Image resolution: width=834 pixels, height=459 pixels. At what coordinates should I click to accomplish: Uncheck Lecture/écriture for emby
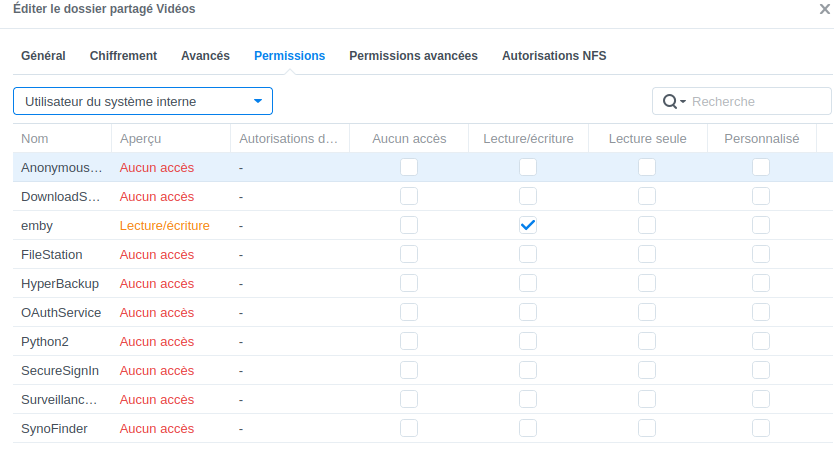[528, 225]
